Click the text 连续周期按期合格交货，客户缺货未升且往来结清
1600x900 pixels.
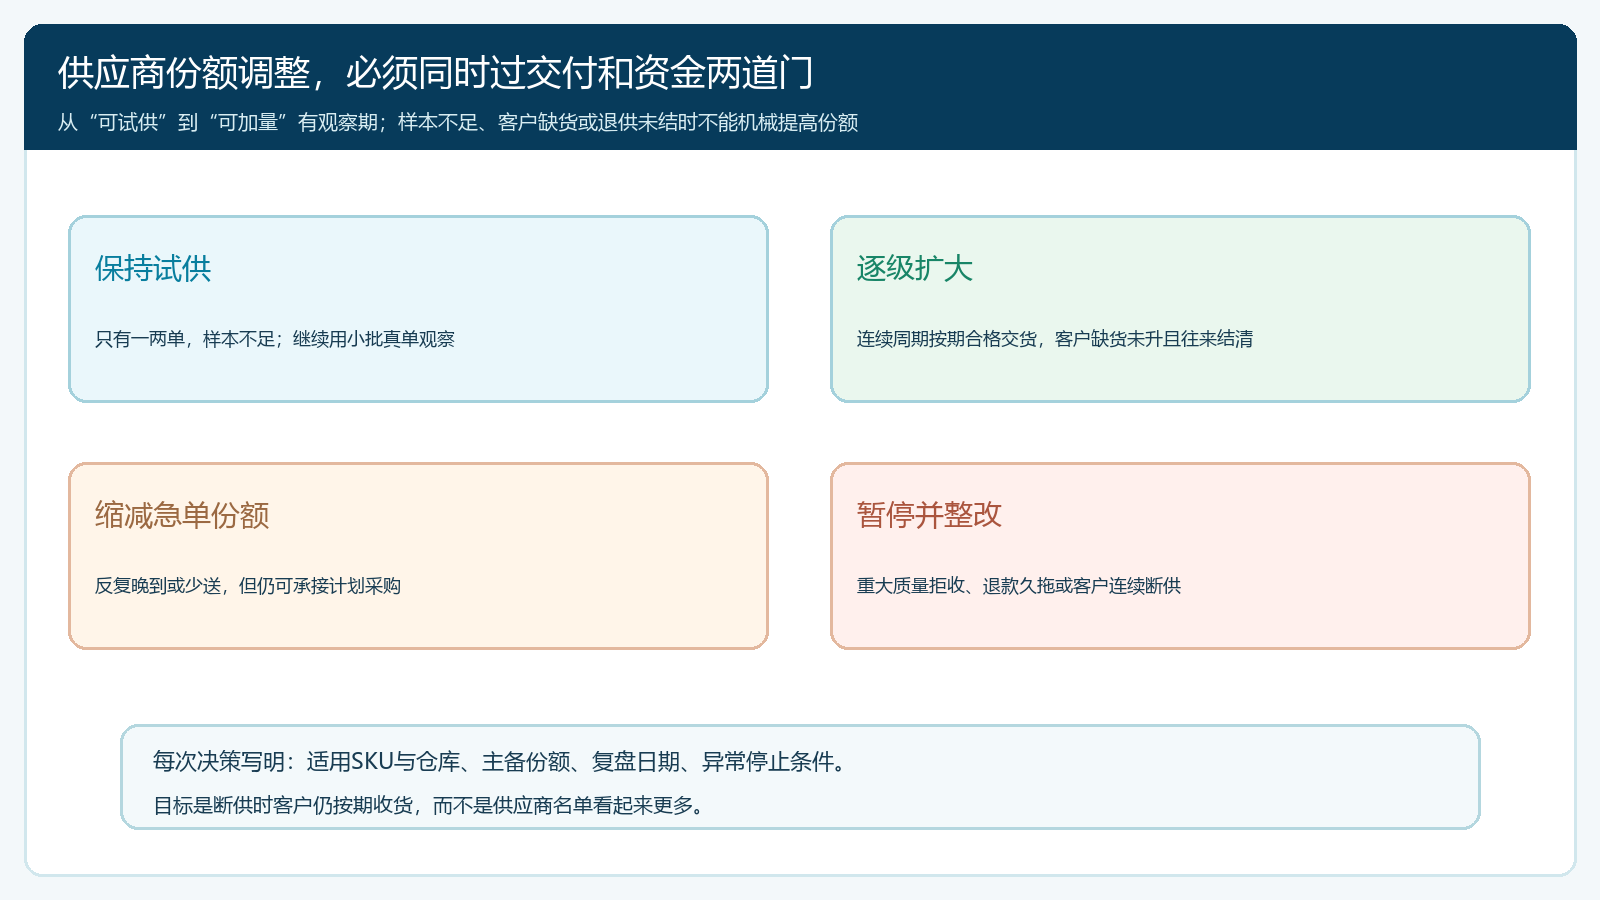tap(1055, 339)
